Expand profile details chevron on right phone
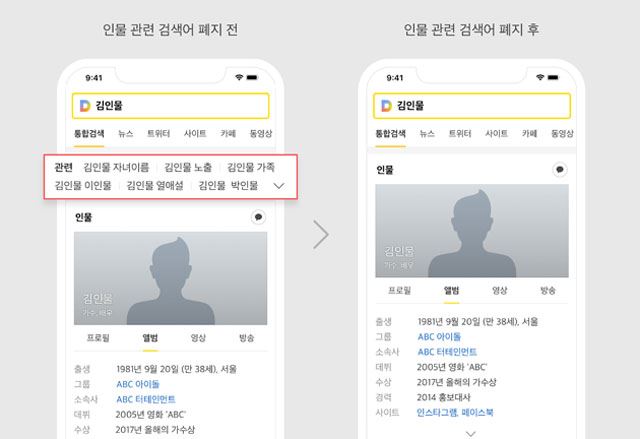This screenshot has width=640, height=439. 471,433
